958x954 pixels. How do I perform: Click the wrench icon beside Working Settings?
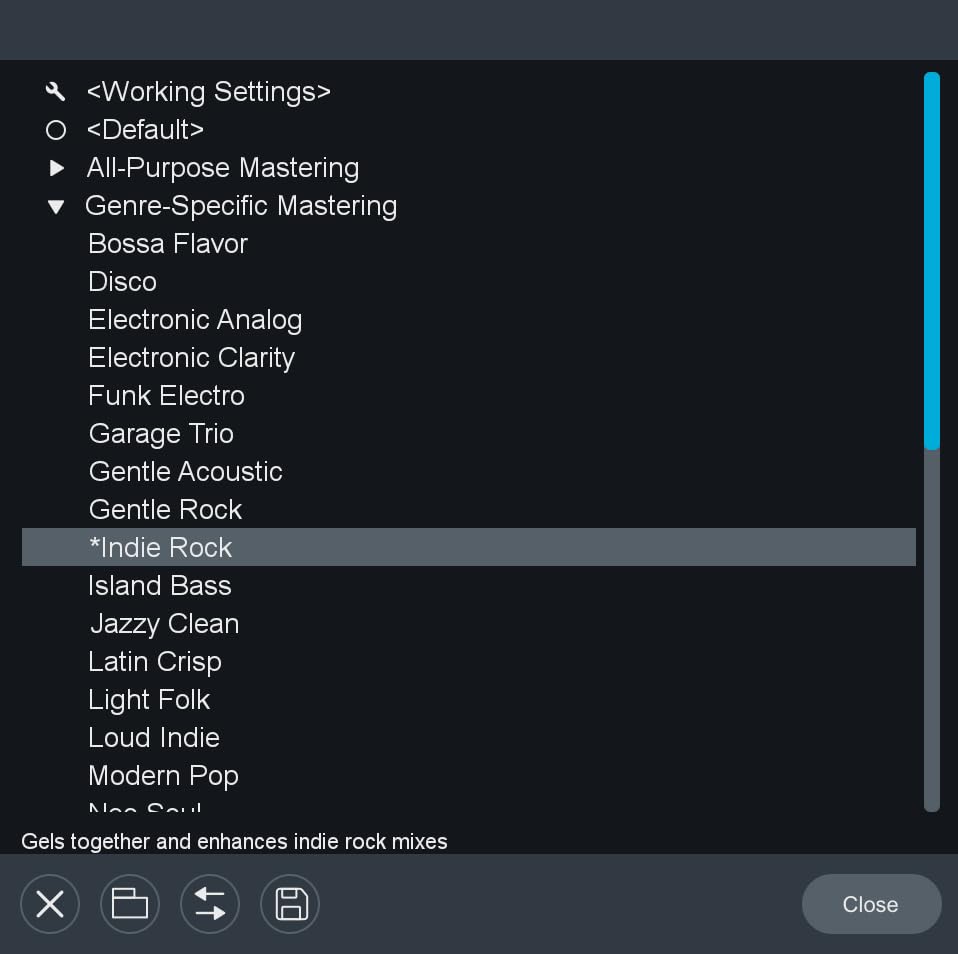(x=56, y=92)
